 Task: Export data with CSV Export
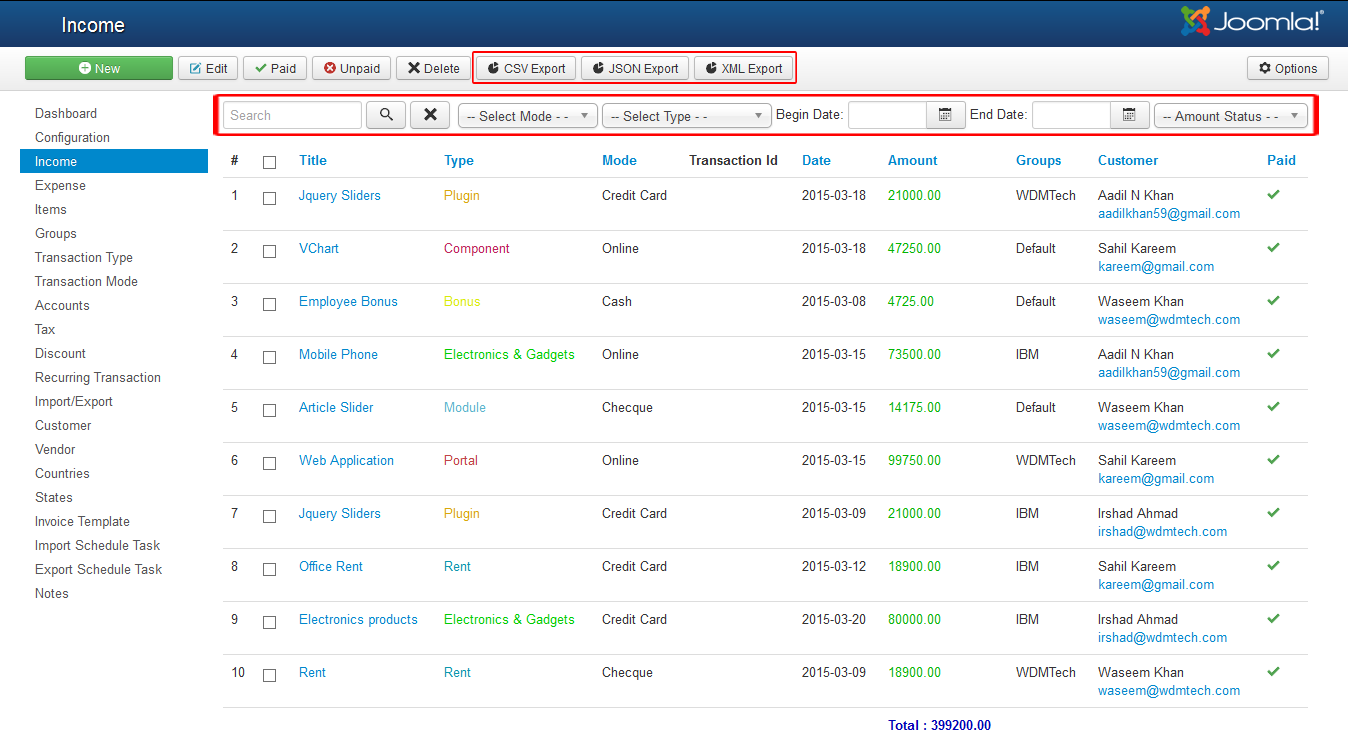tap(526, 68)
